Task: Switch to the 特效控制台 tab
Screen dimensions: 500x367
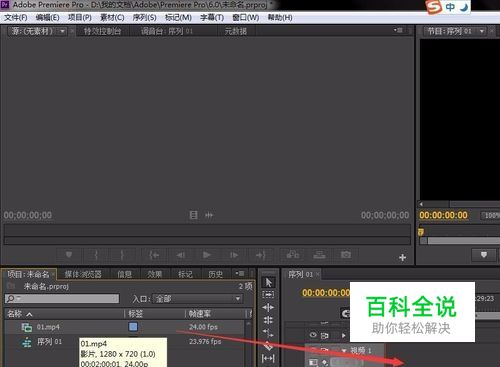Action: pyautogui.click(x=102, y=31)
